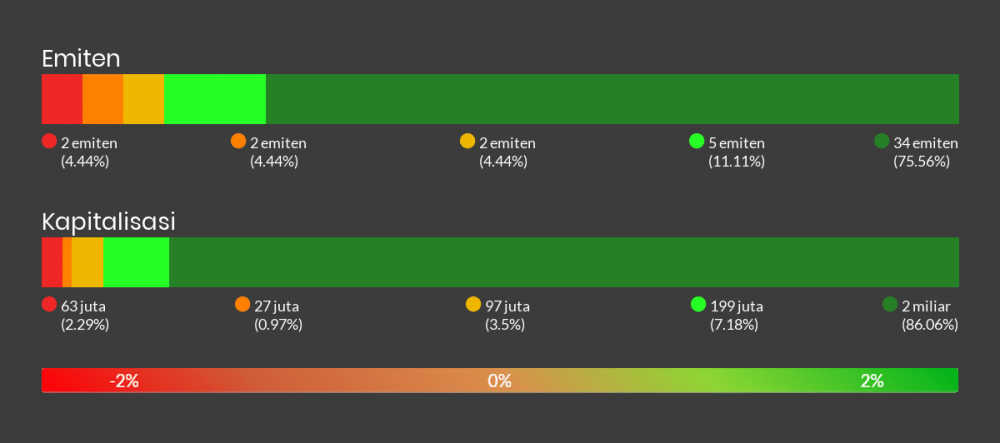This screenshot has height=443, width=1000.
Task: Select the bright green Emiten bar segment
Action: pos(214,99)
